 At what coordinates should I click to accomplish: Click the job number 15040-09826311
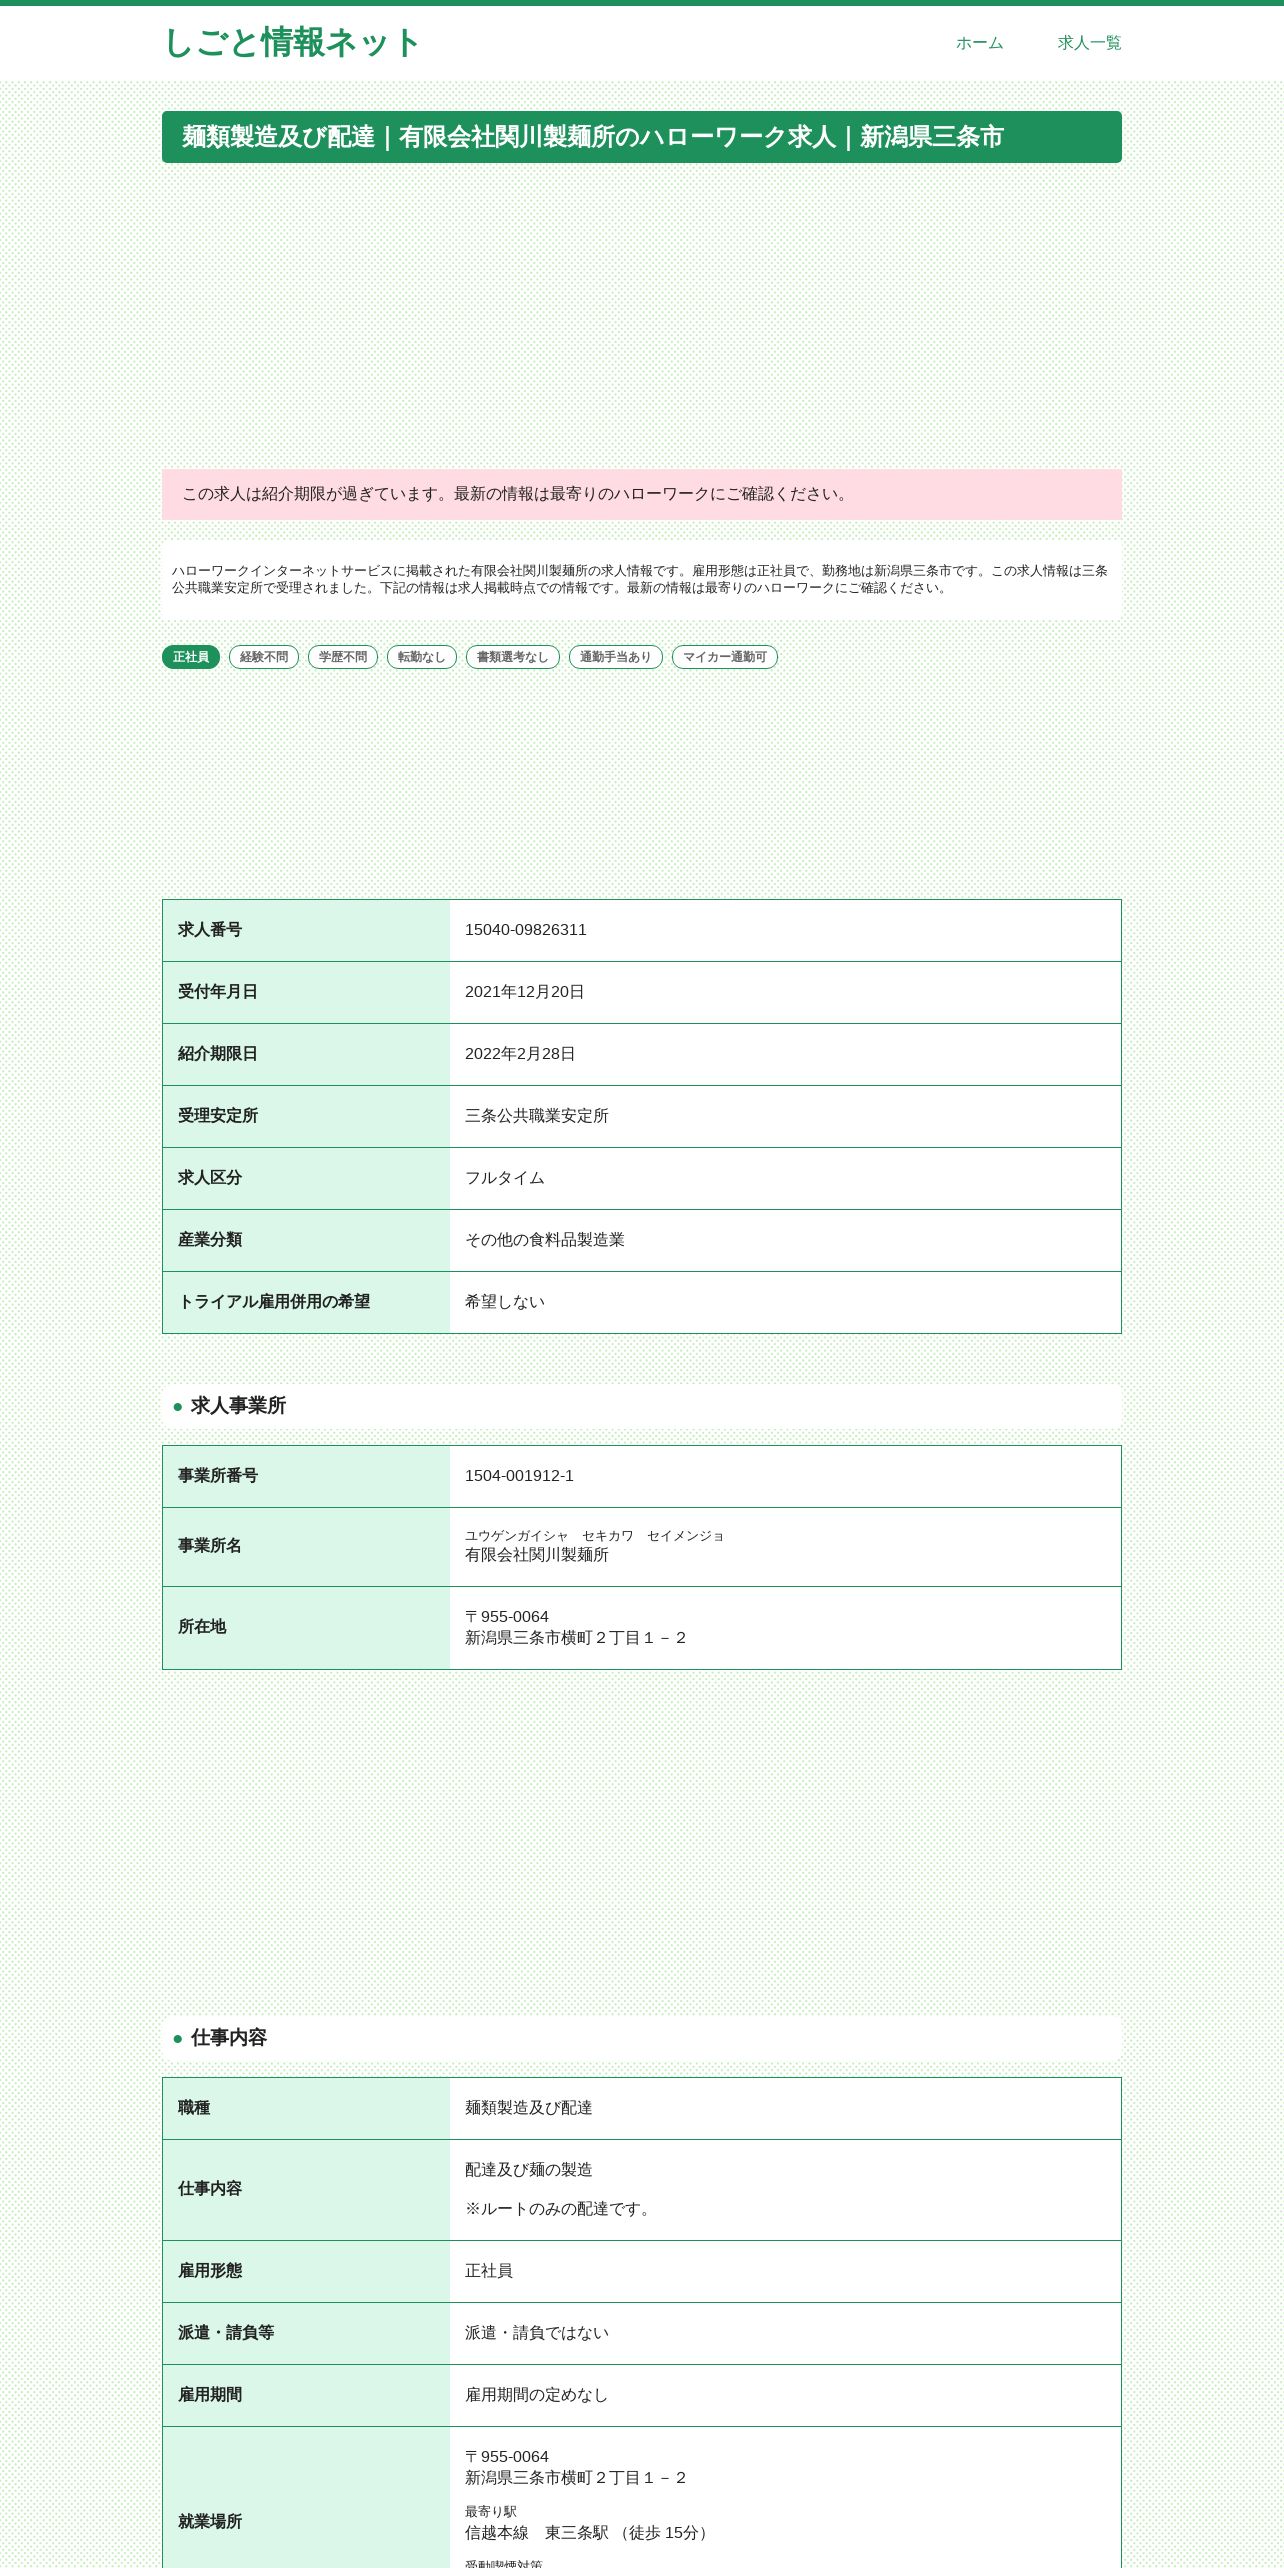pyautogui.click(x=526, y=930)
